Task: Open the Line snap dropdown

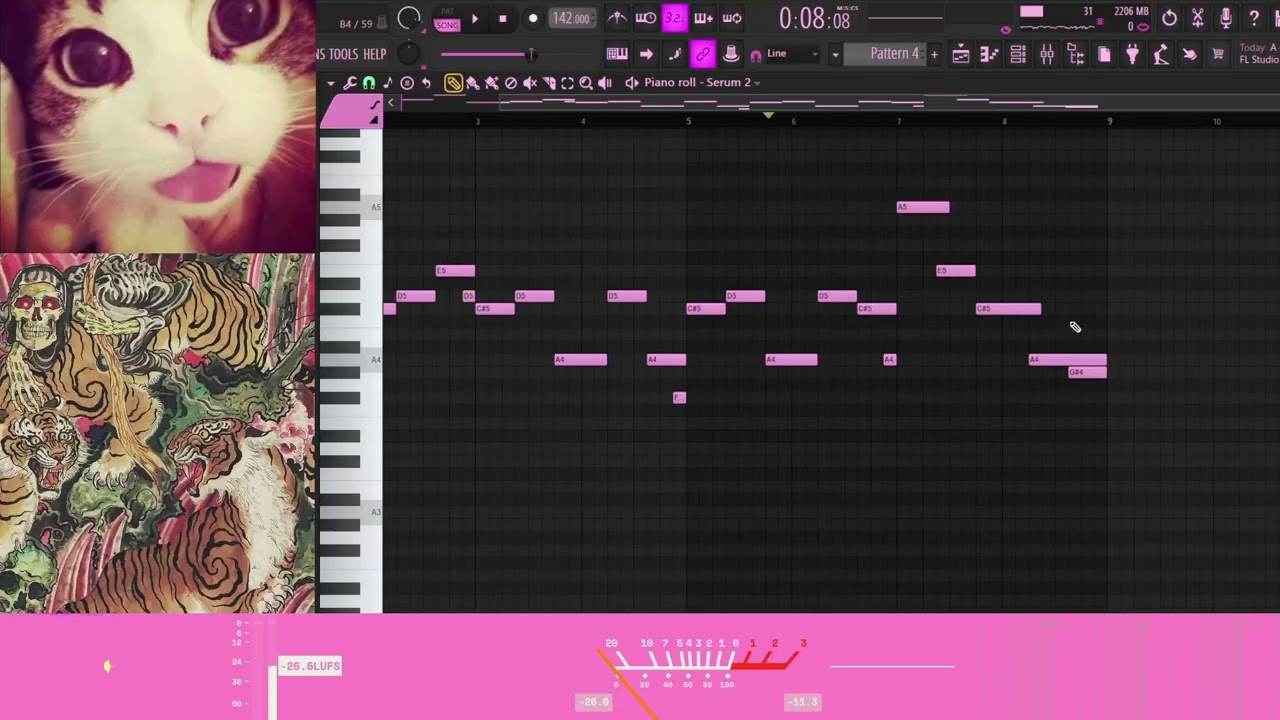Action: click(x=793, y=54)
